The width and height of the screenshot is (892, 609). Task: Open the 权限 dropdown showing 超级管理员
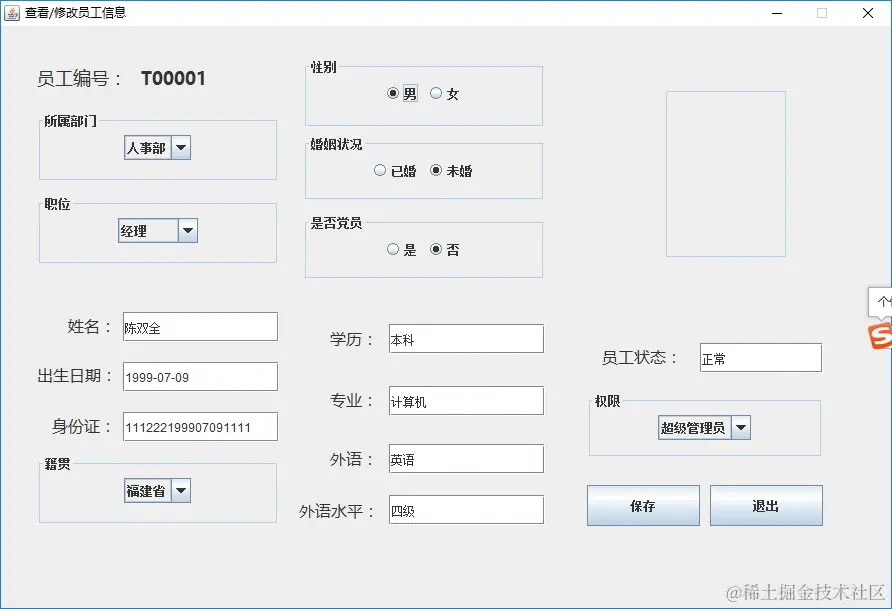[x=741, y=427]
